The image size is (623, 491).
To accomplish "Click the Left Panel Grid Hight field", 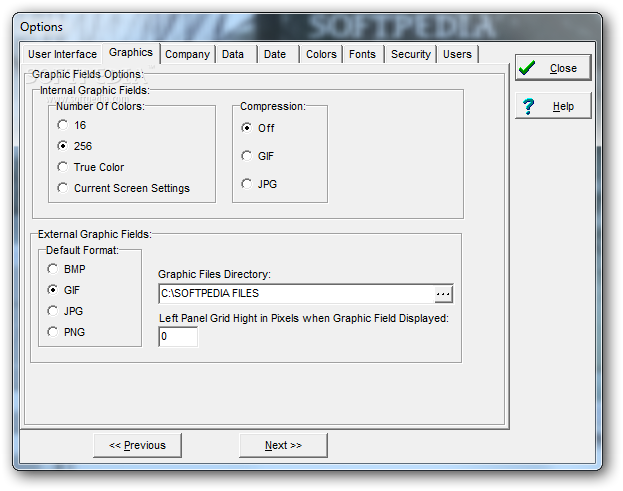I will pos(178,336).
